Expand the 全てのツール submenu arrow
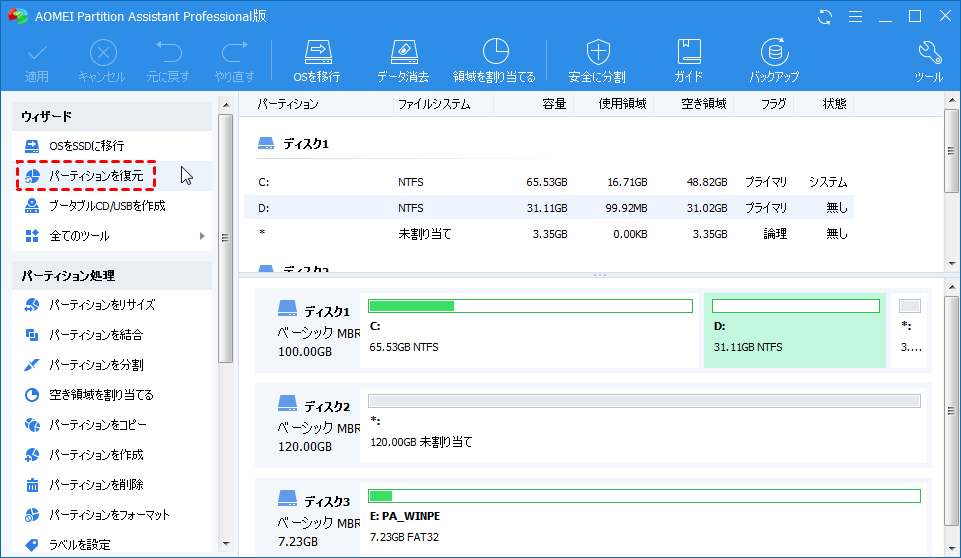 pyautogui.click(x=202, y=236)
